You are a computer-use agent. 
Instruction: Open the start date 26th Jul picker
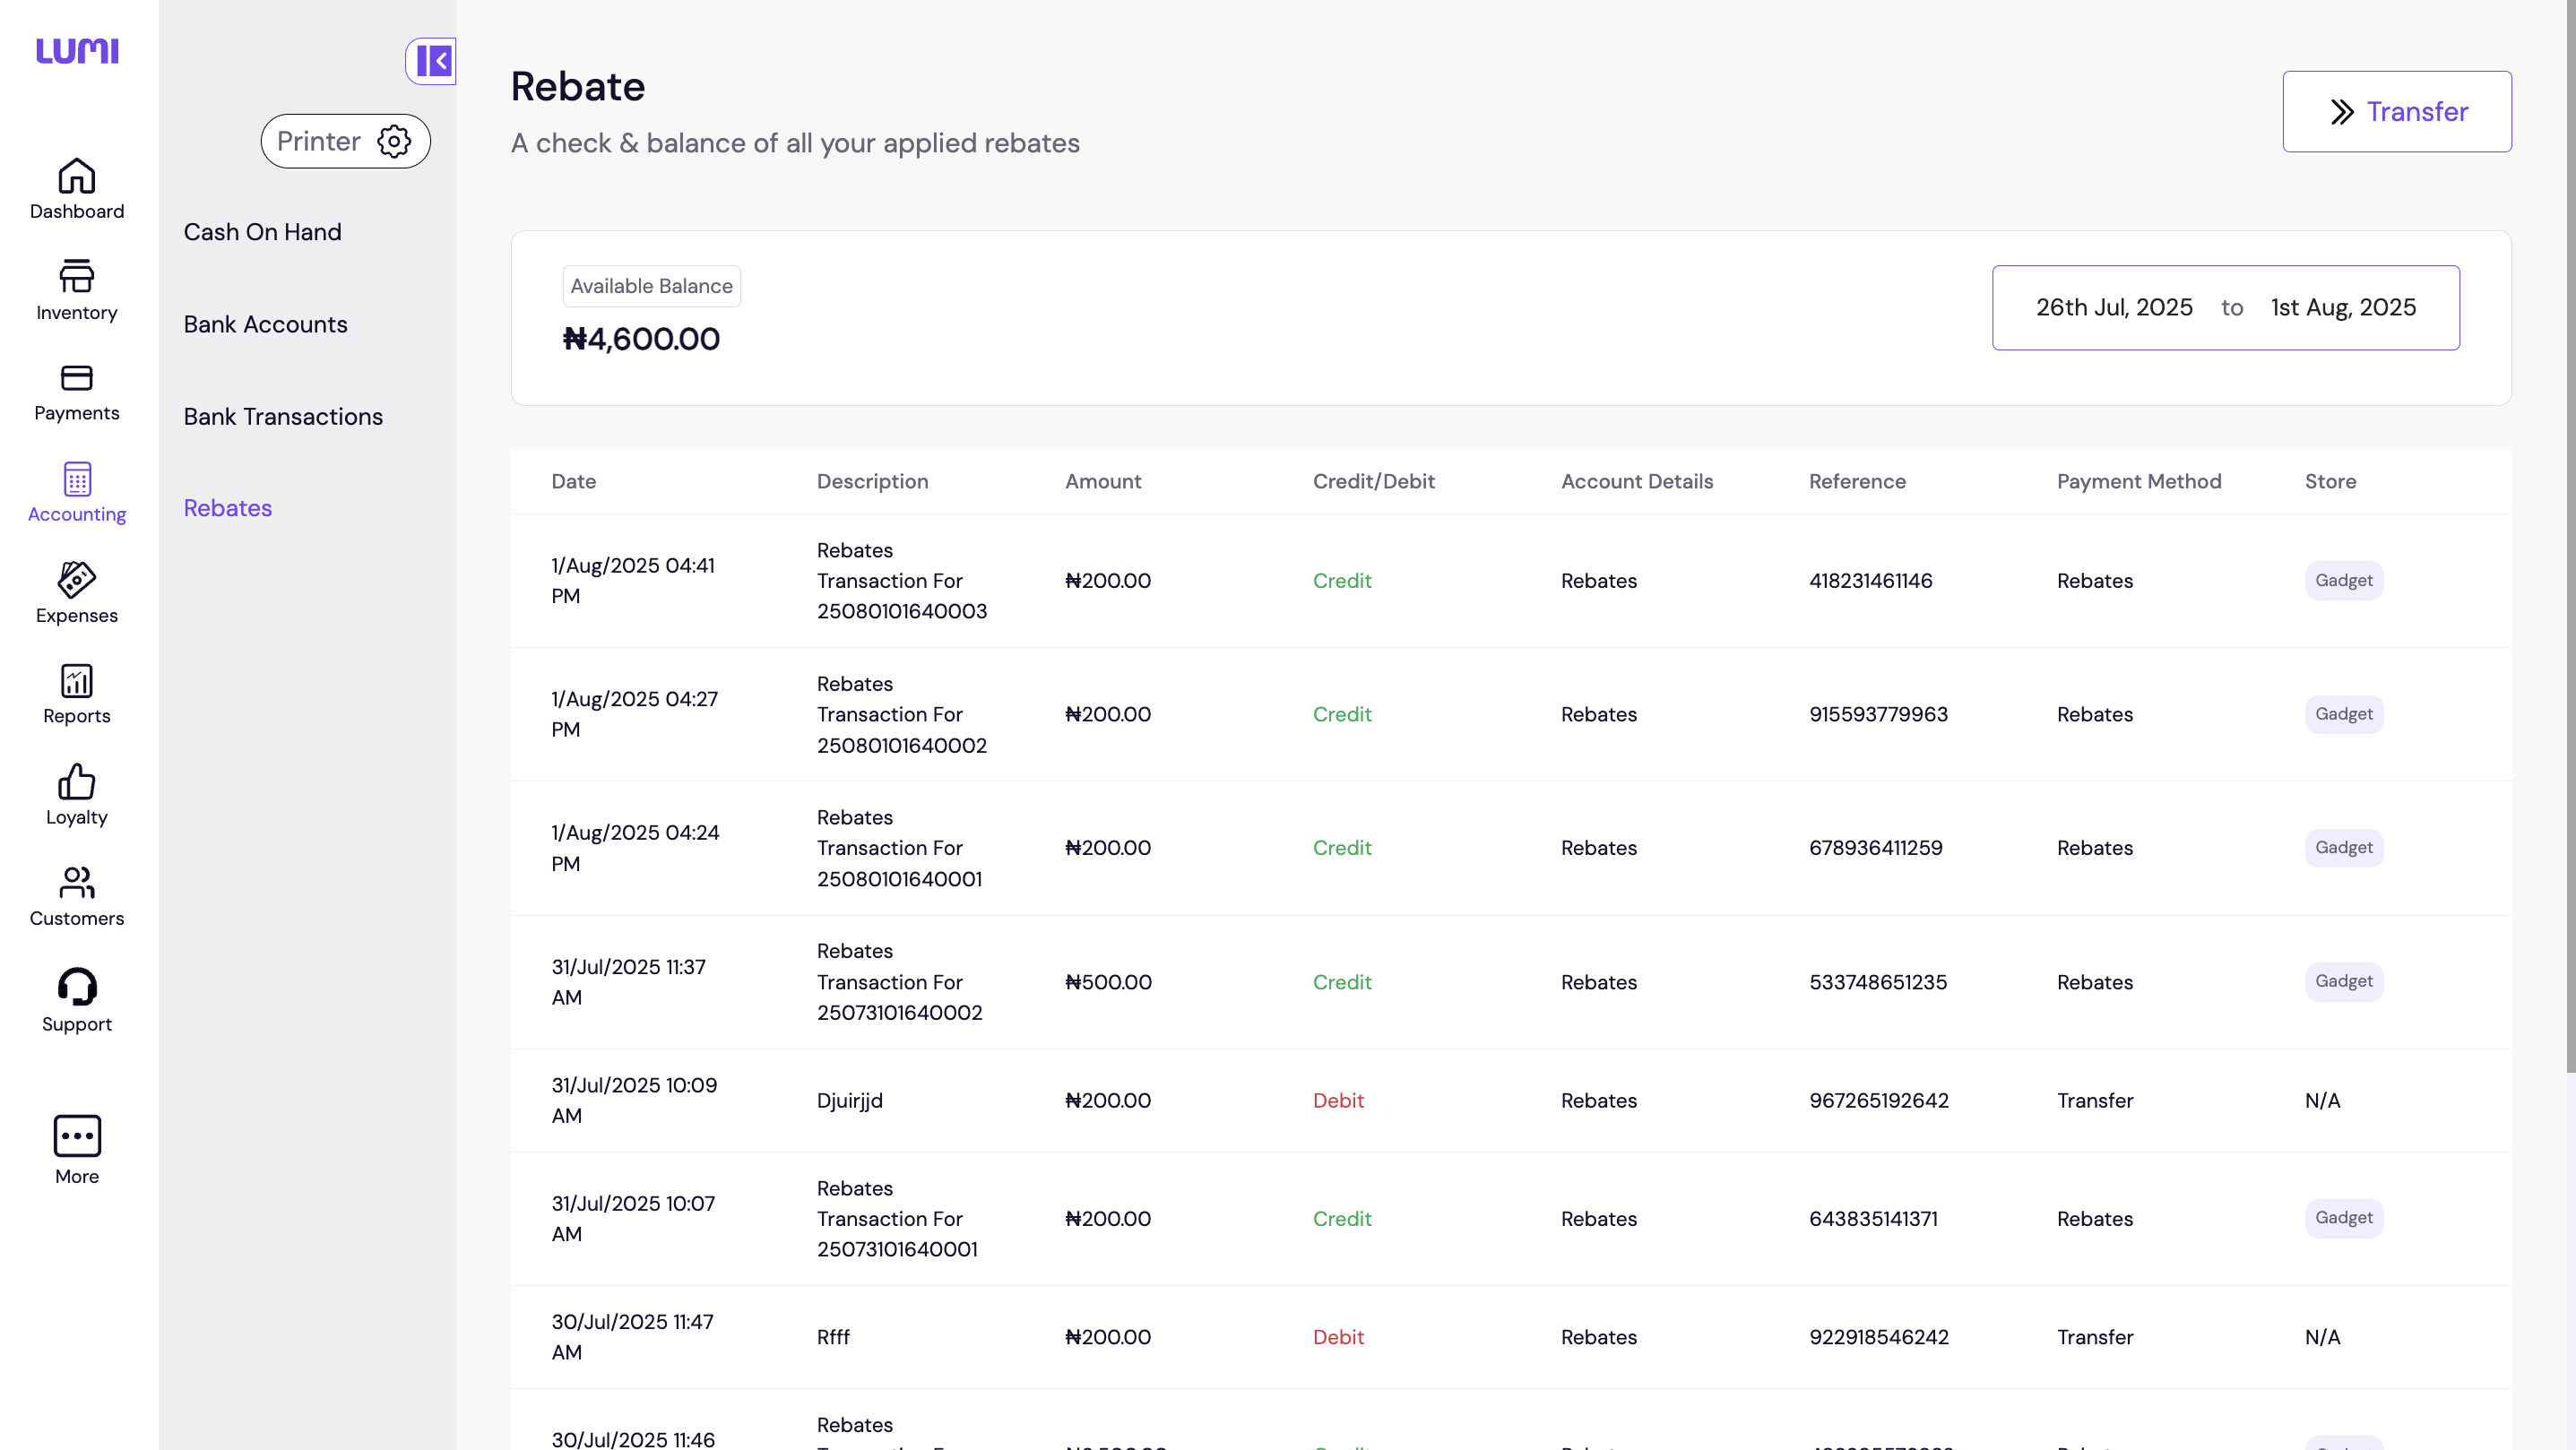(x=2114, y=308)
